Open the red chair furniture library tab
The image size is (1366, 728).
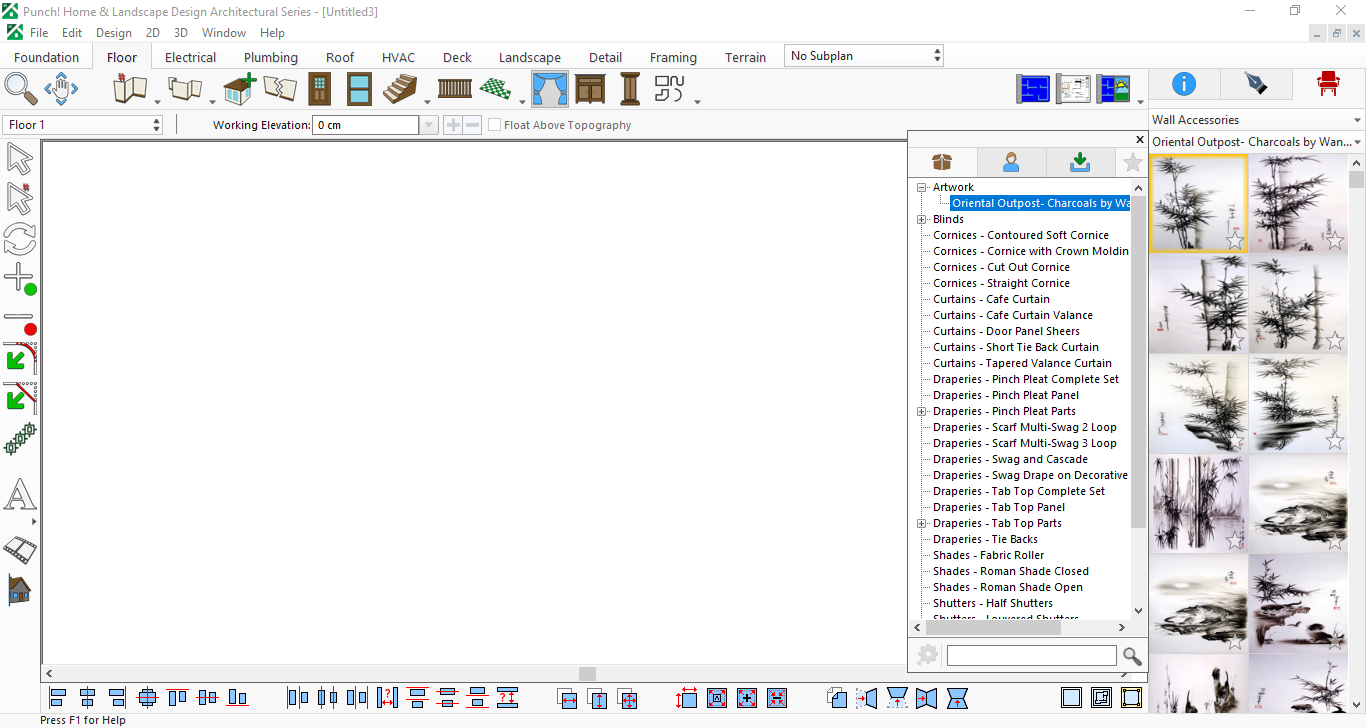point(1328,83)
